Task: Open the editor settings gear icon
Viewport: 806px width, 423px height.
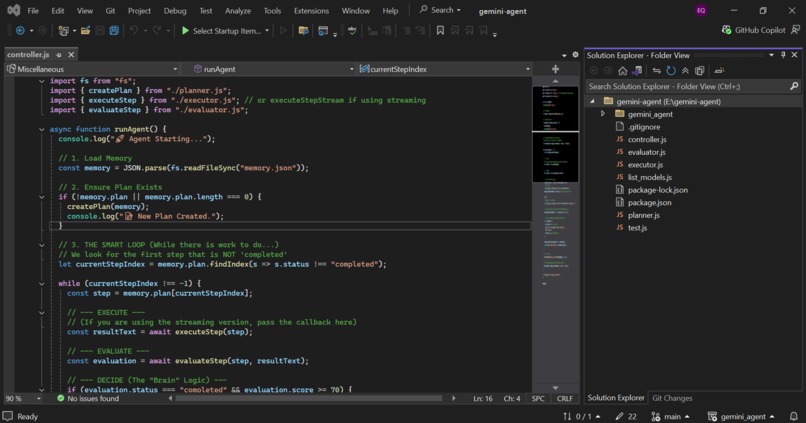Action: pos(575,54)
